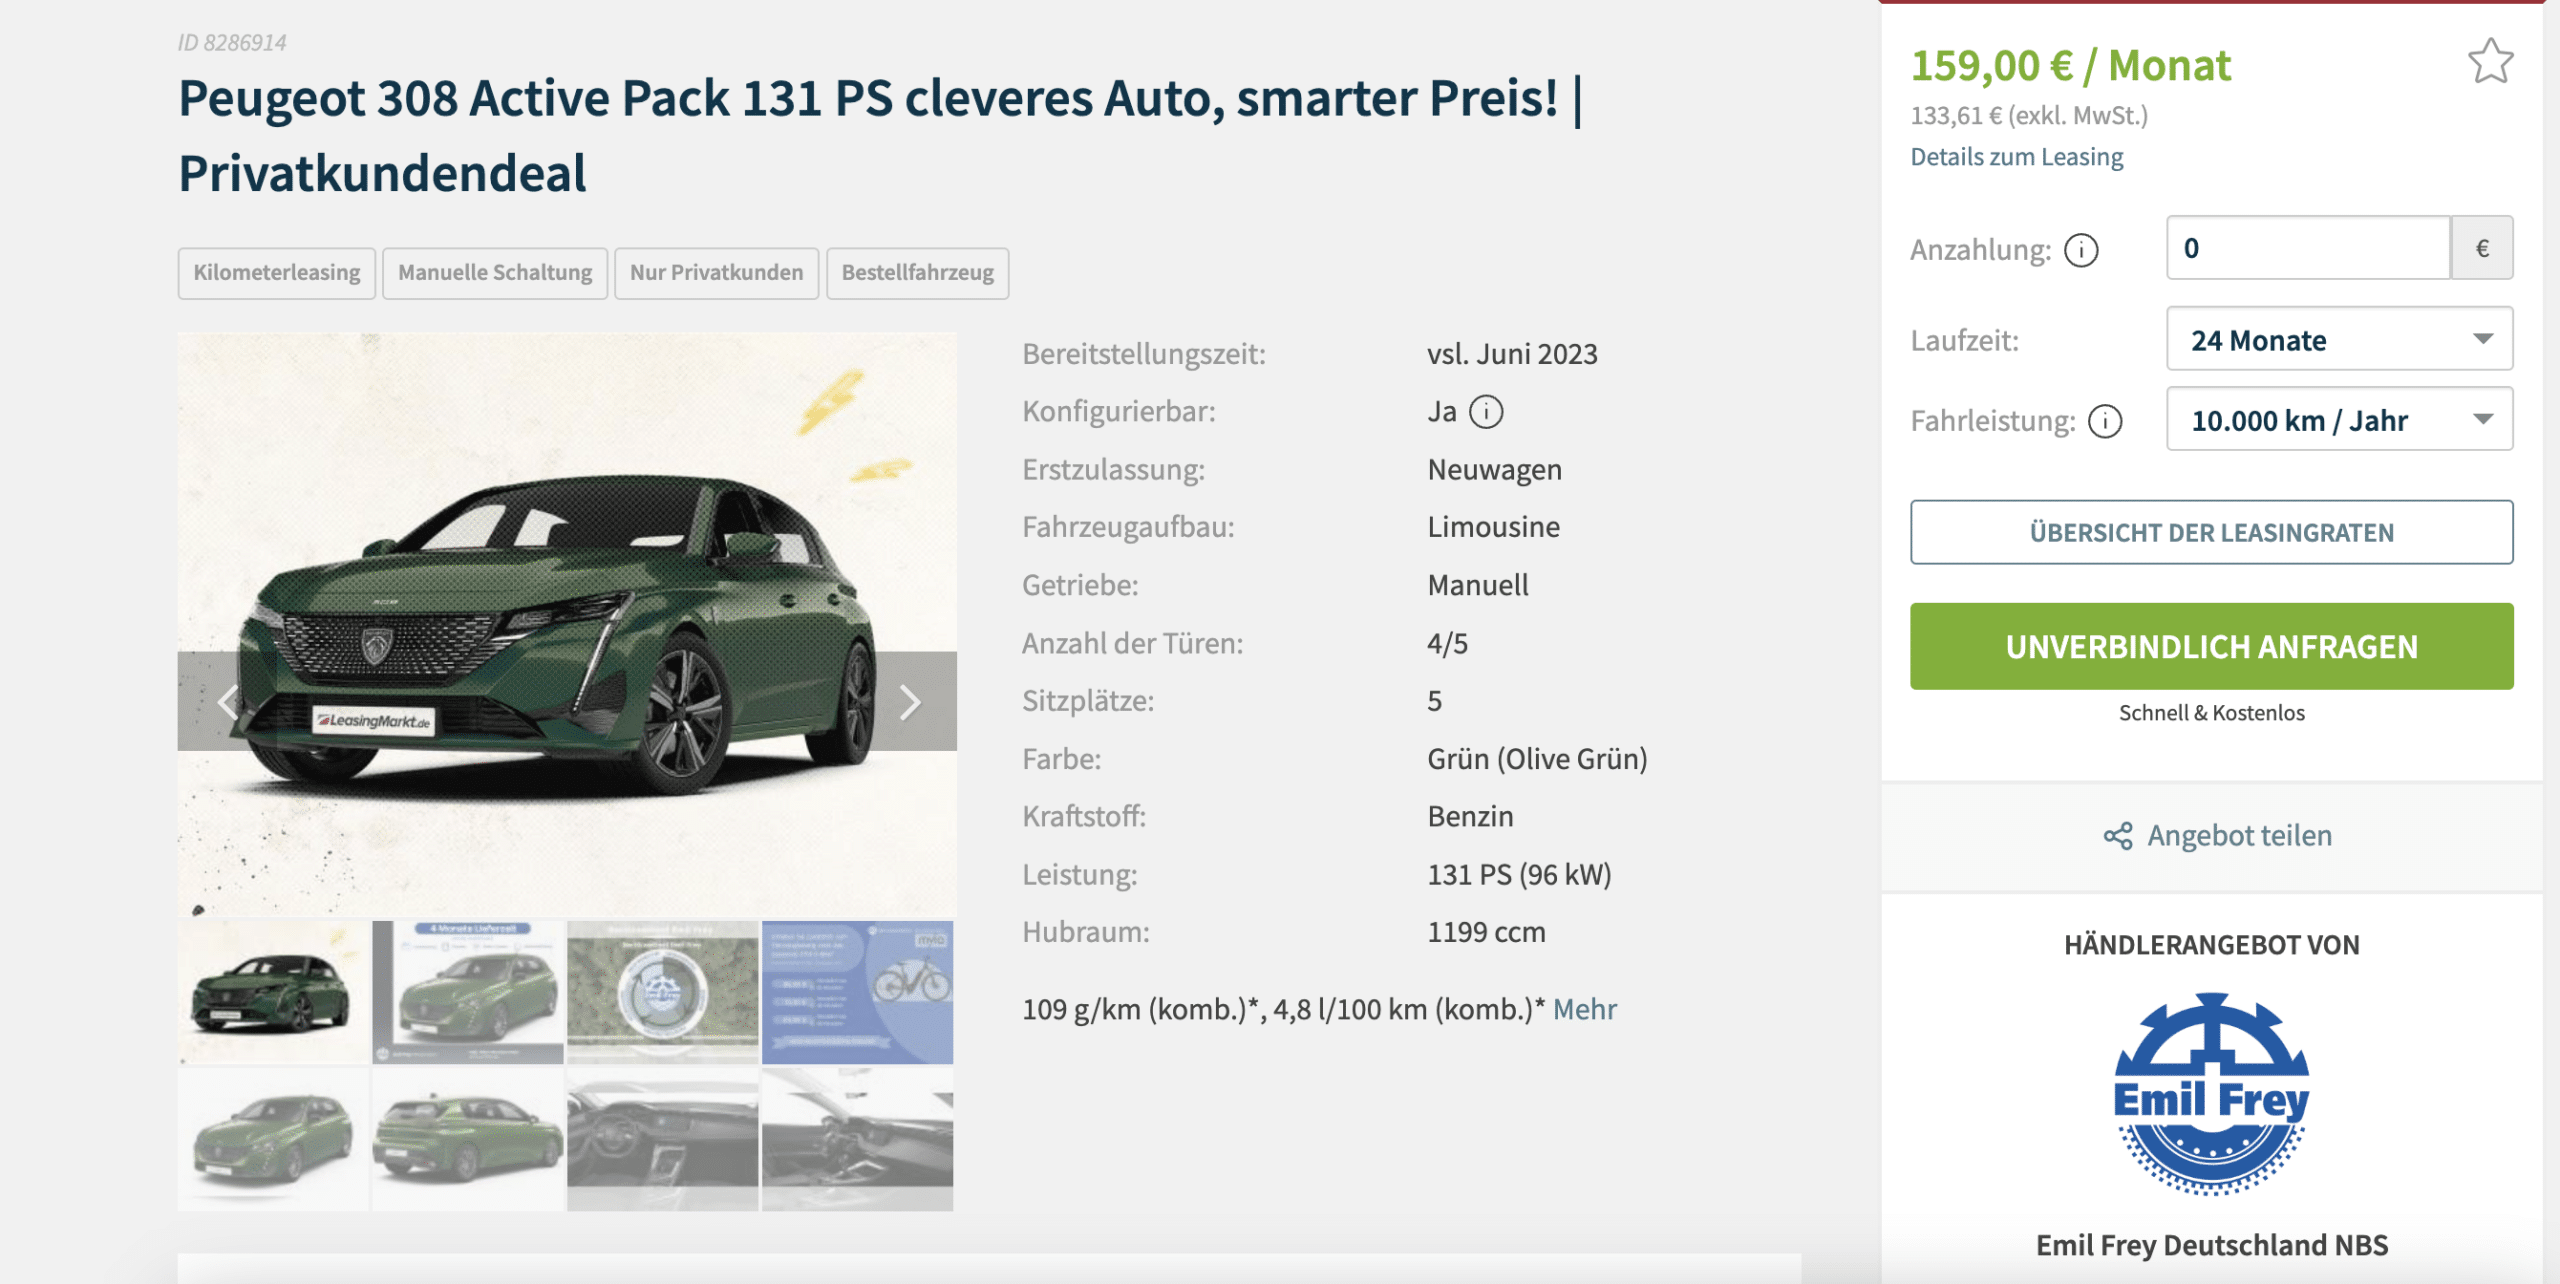This screenshot has height=1284, width=2560.
Task: Click vsl. Juni 2023 value
Action: click(1512, 354)
